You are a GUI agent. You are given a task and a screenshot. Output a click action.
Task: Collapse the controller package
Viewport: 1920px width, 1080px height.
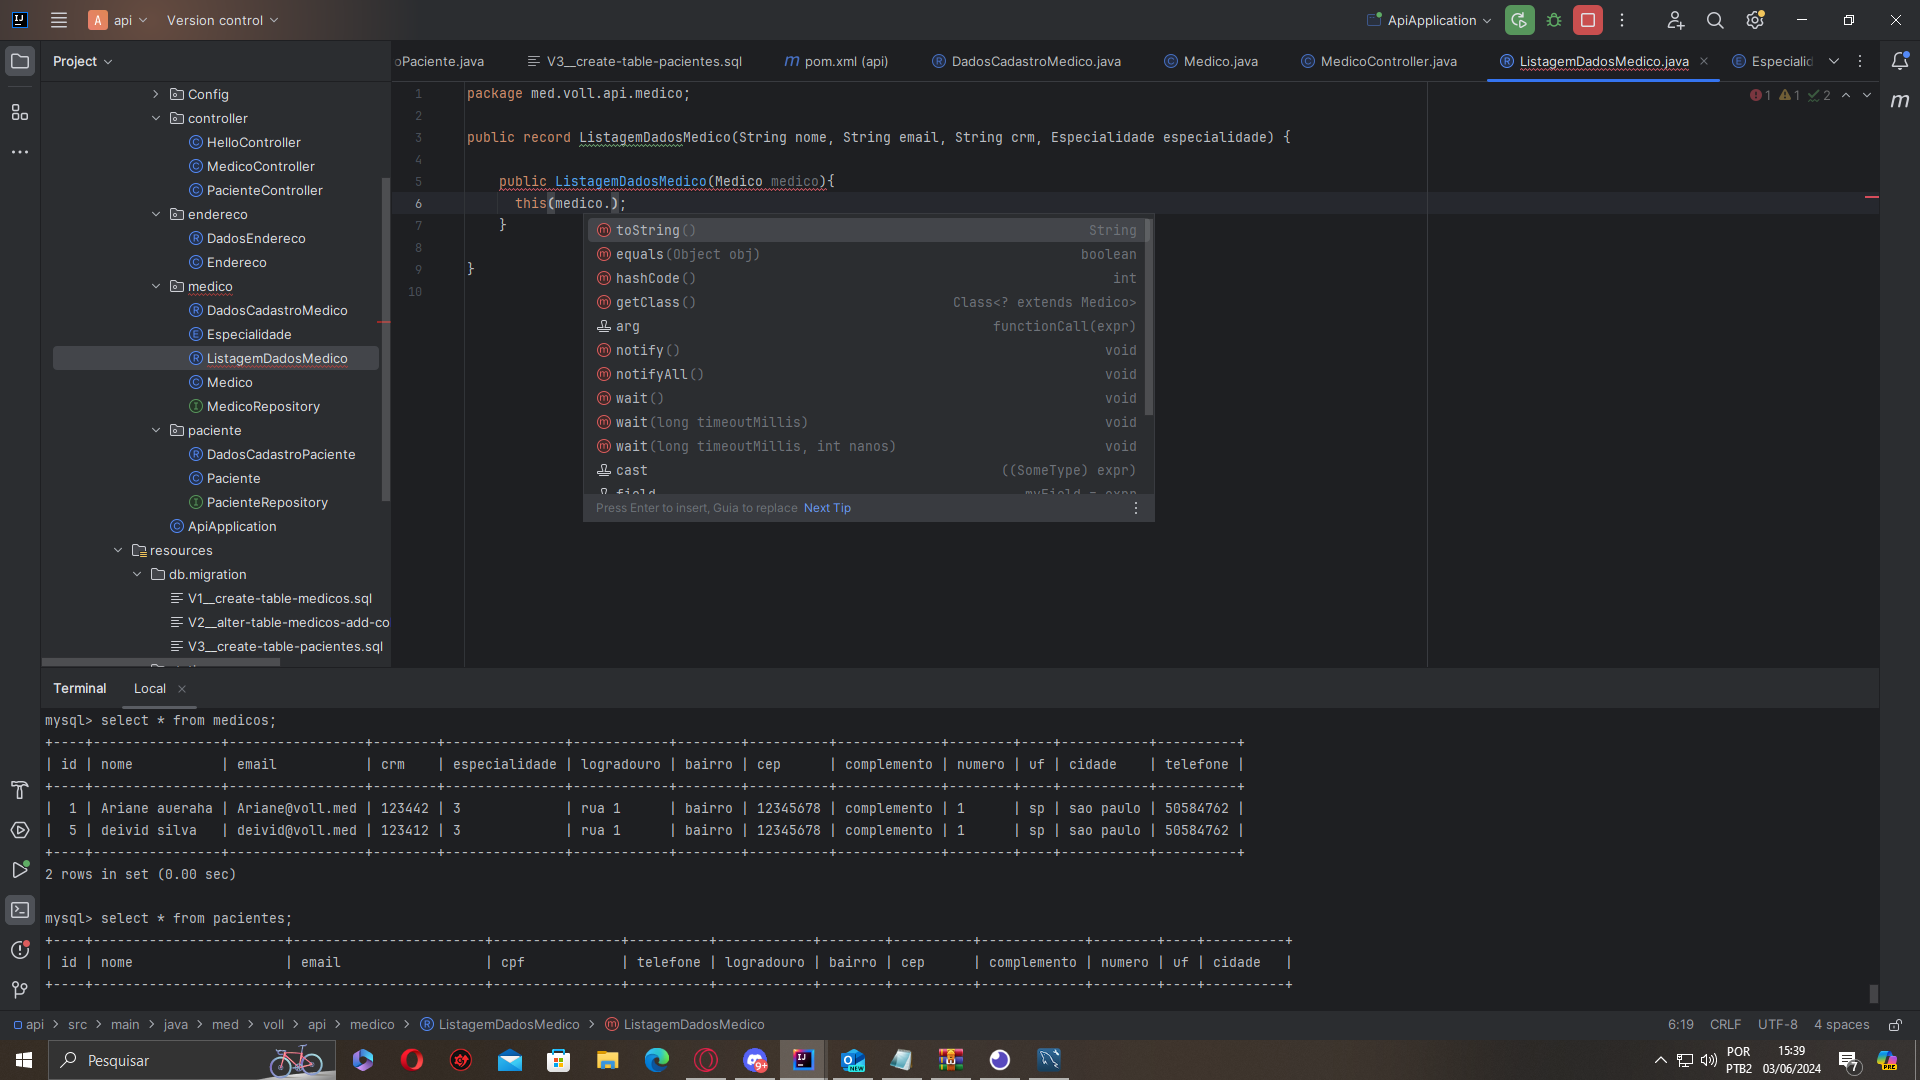(x=156, y=118)
